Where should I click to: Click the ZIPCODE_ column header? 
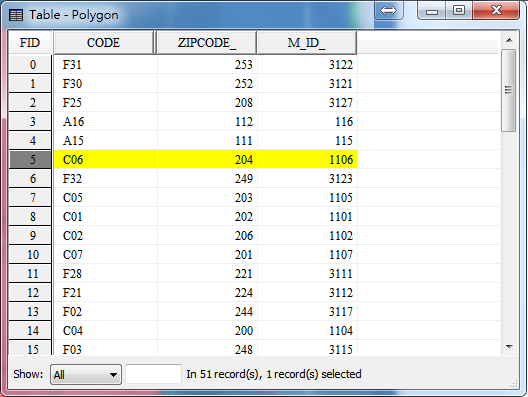pyautogui.click(x=206, y=43)
